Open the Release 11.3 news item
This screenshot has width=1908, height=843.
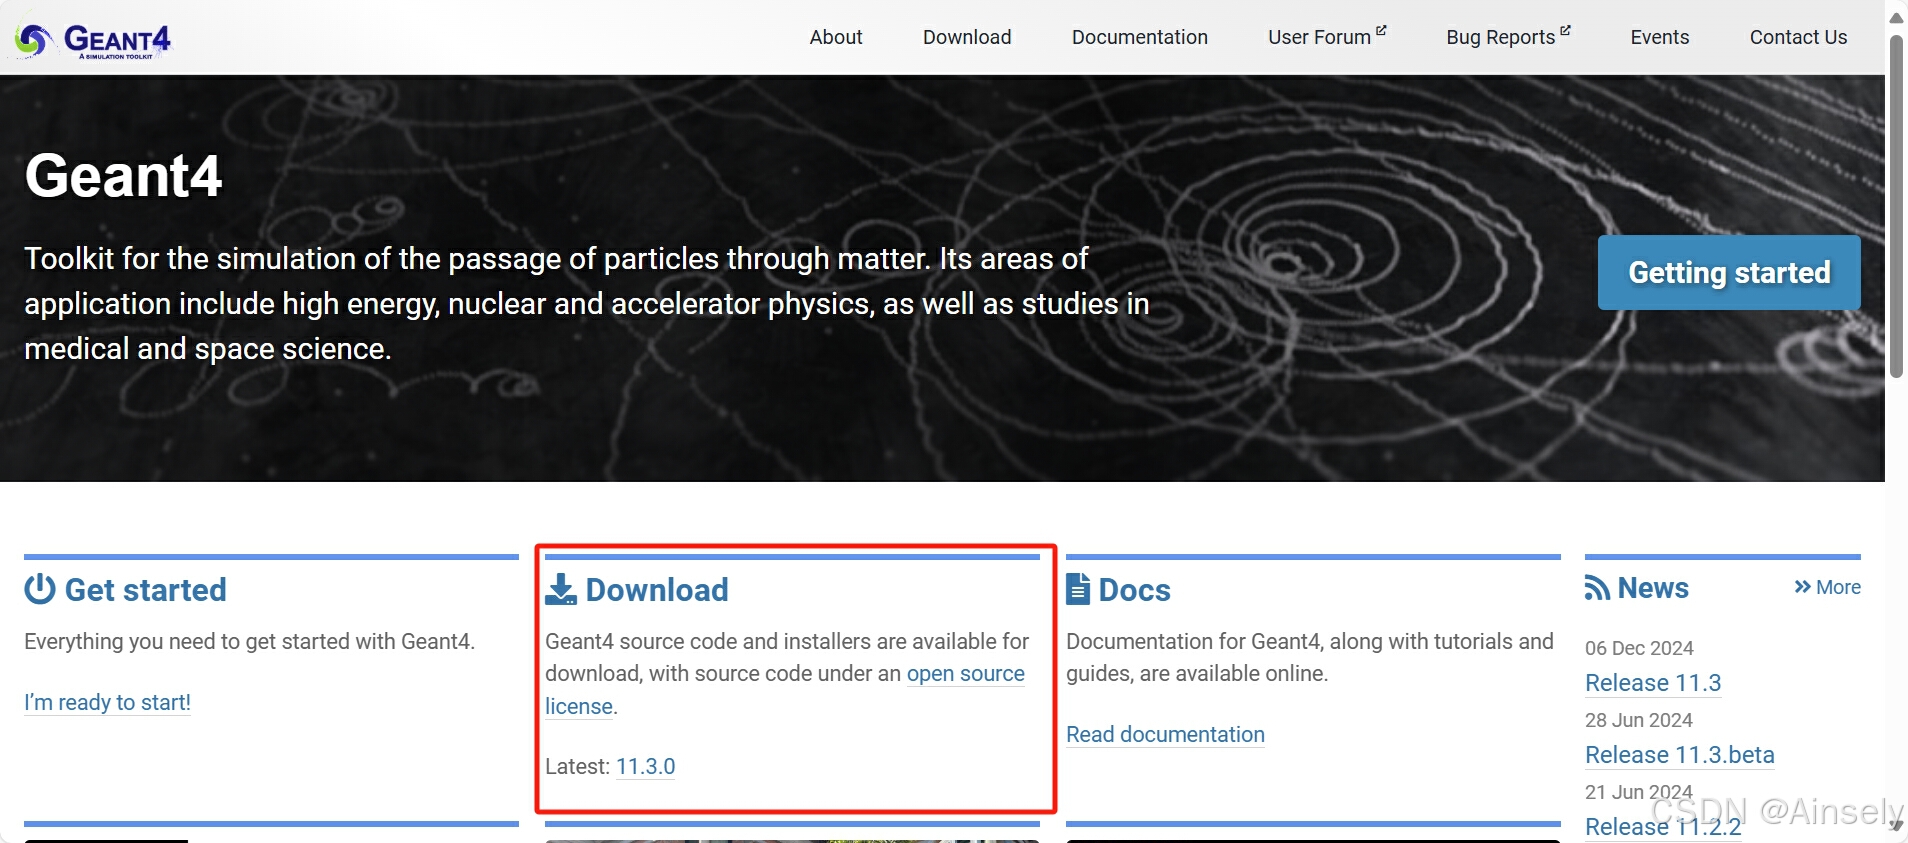[1653, 683]
